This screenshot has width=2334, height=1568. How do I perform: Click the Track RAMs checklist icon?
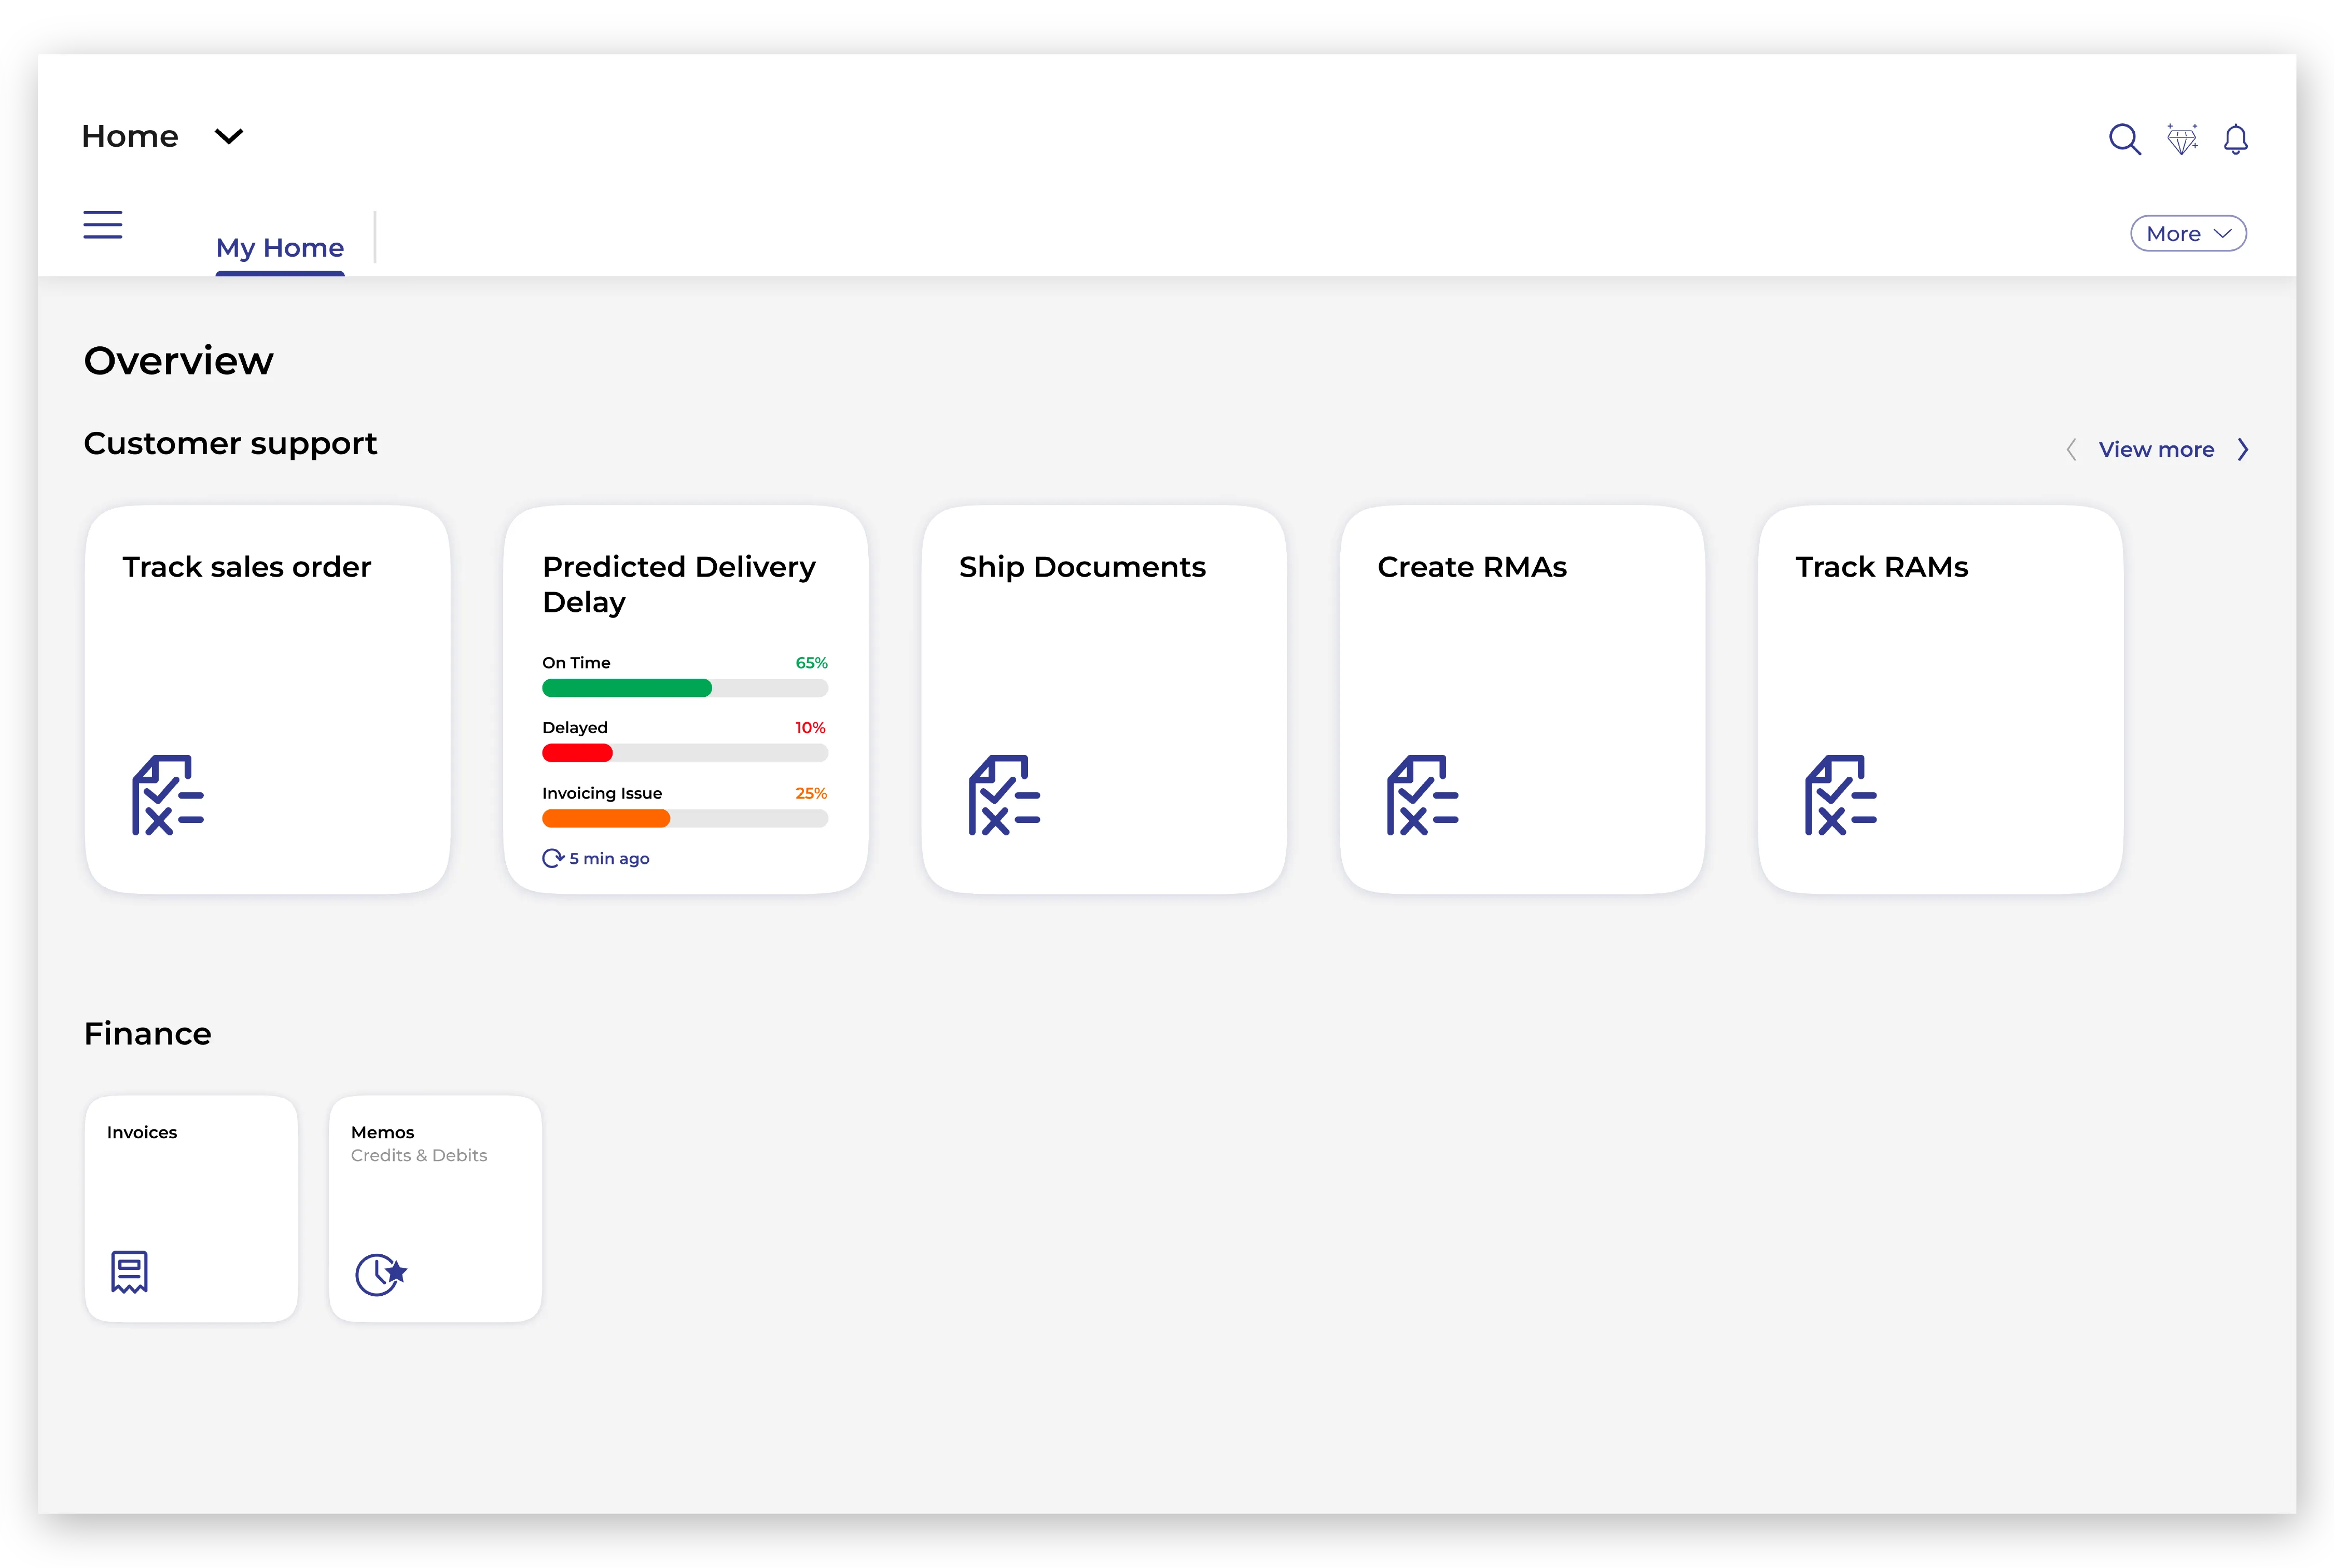pos(1840,795)
